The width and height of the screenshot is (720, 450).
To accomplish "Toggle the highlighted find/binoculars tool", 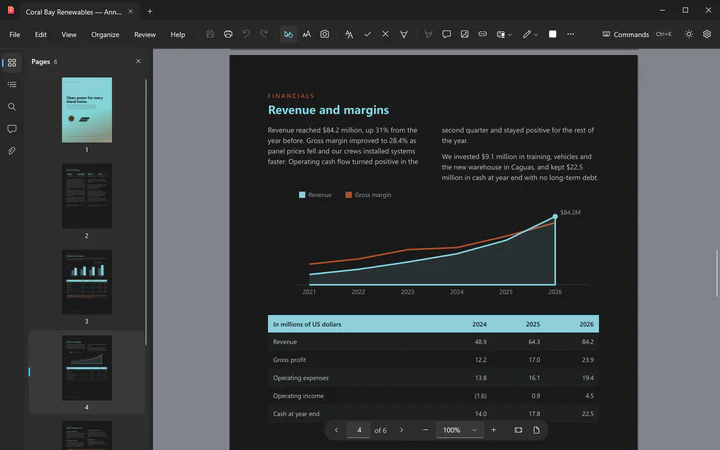I will tap(288, 34).
